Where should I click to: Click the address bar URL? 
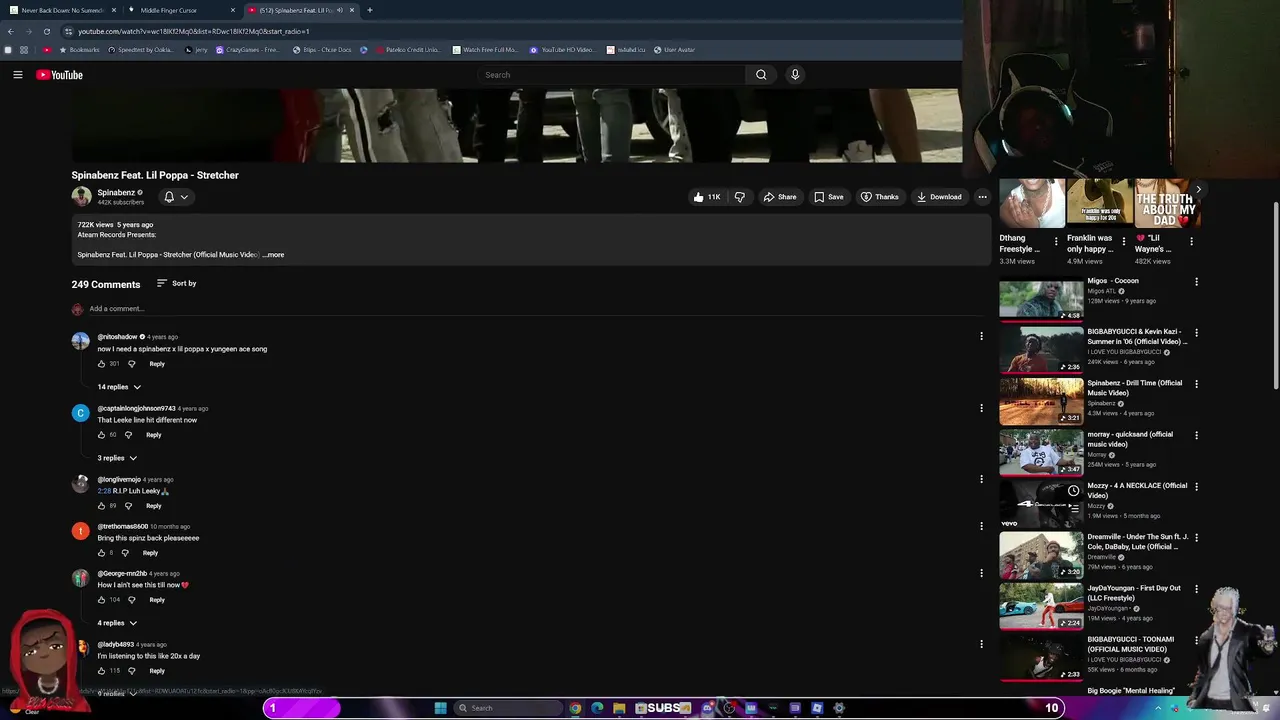pyautogui.click(x=194, y=31)
